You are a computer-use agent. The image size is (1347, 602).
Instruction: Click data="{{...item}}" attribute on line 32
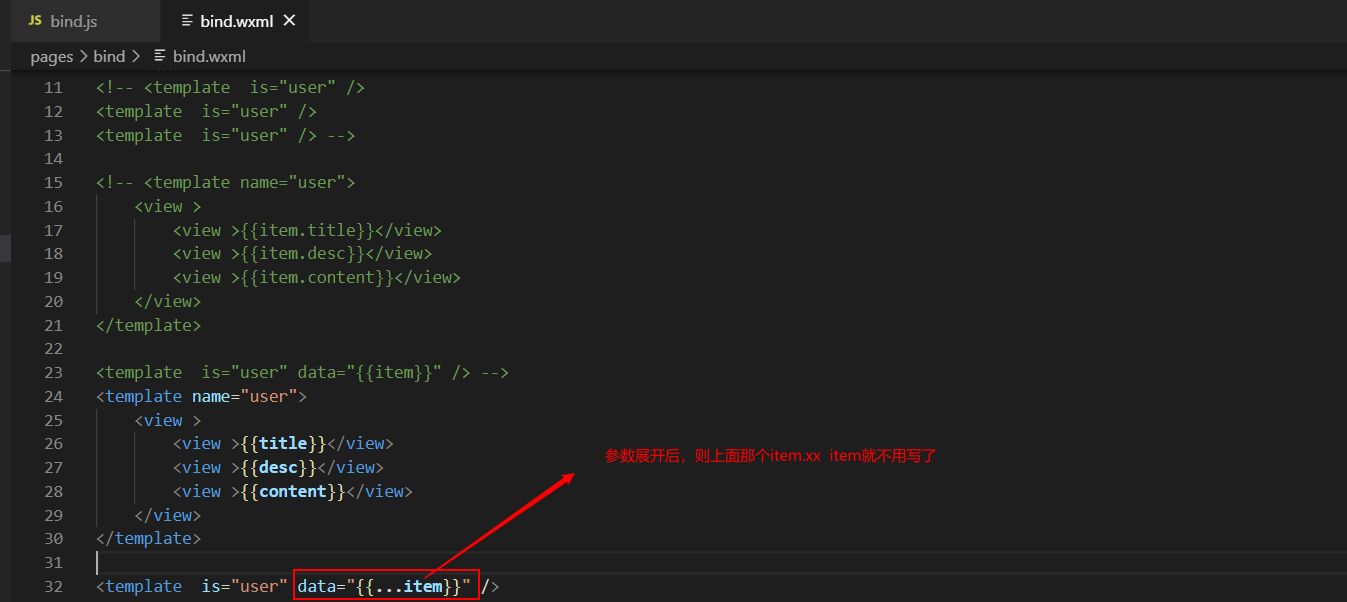tap(383, 587)
